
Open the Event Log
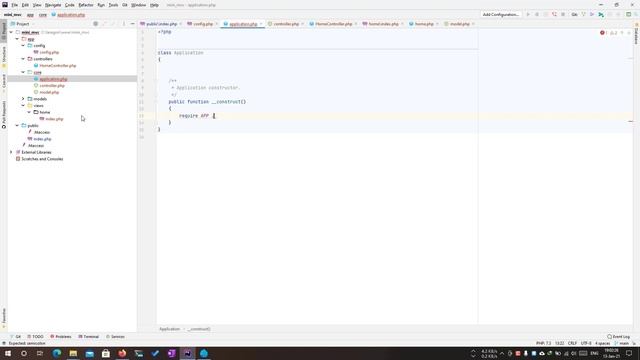pos(618,337)
